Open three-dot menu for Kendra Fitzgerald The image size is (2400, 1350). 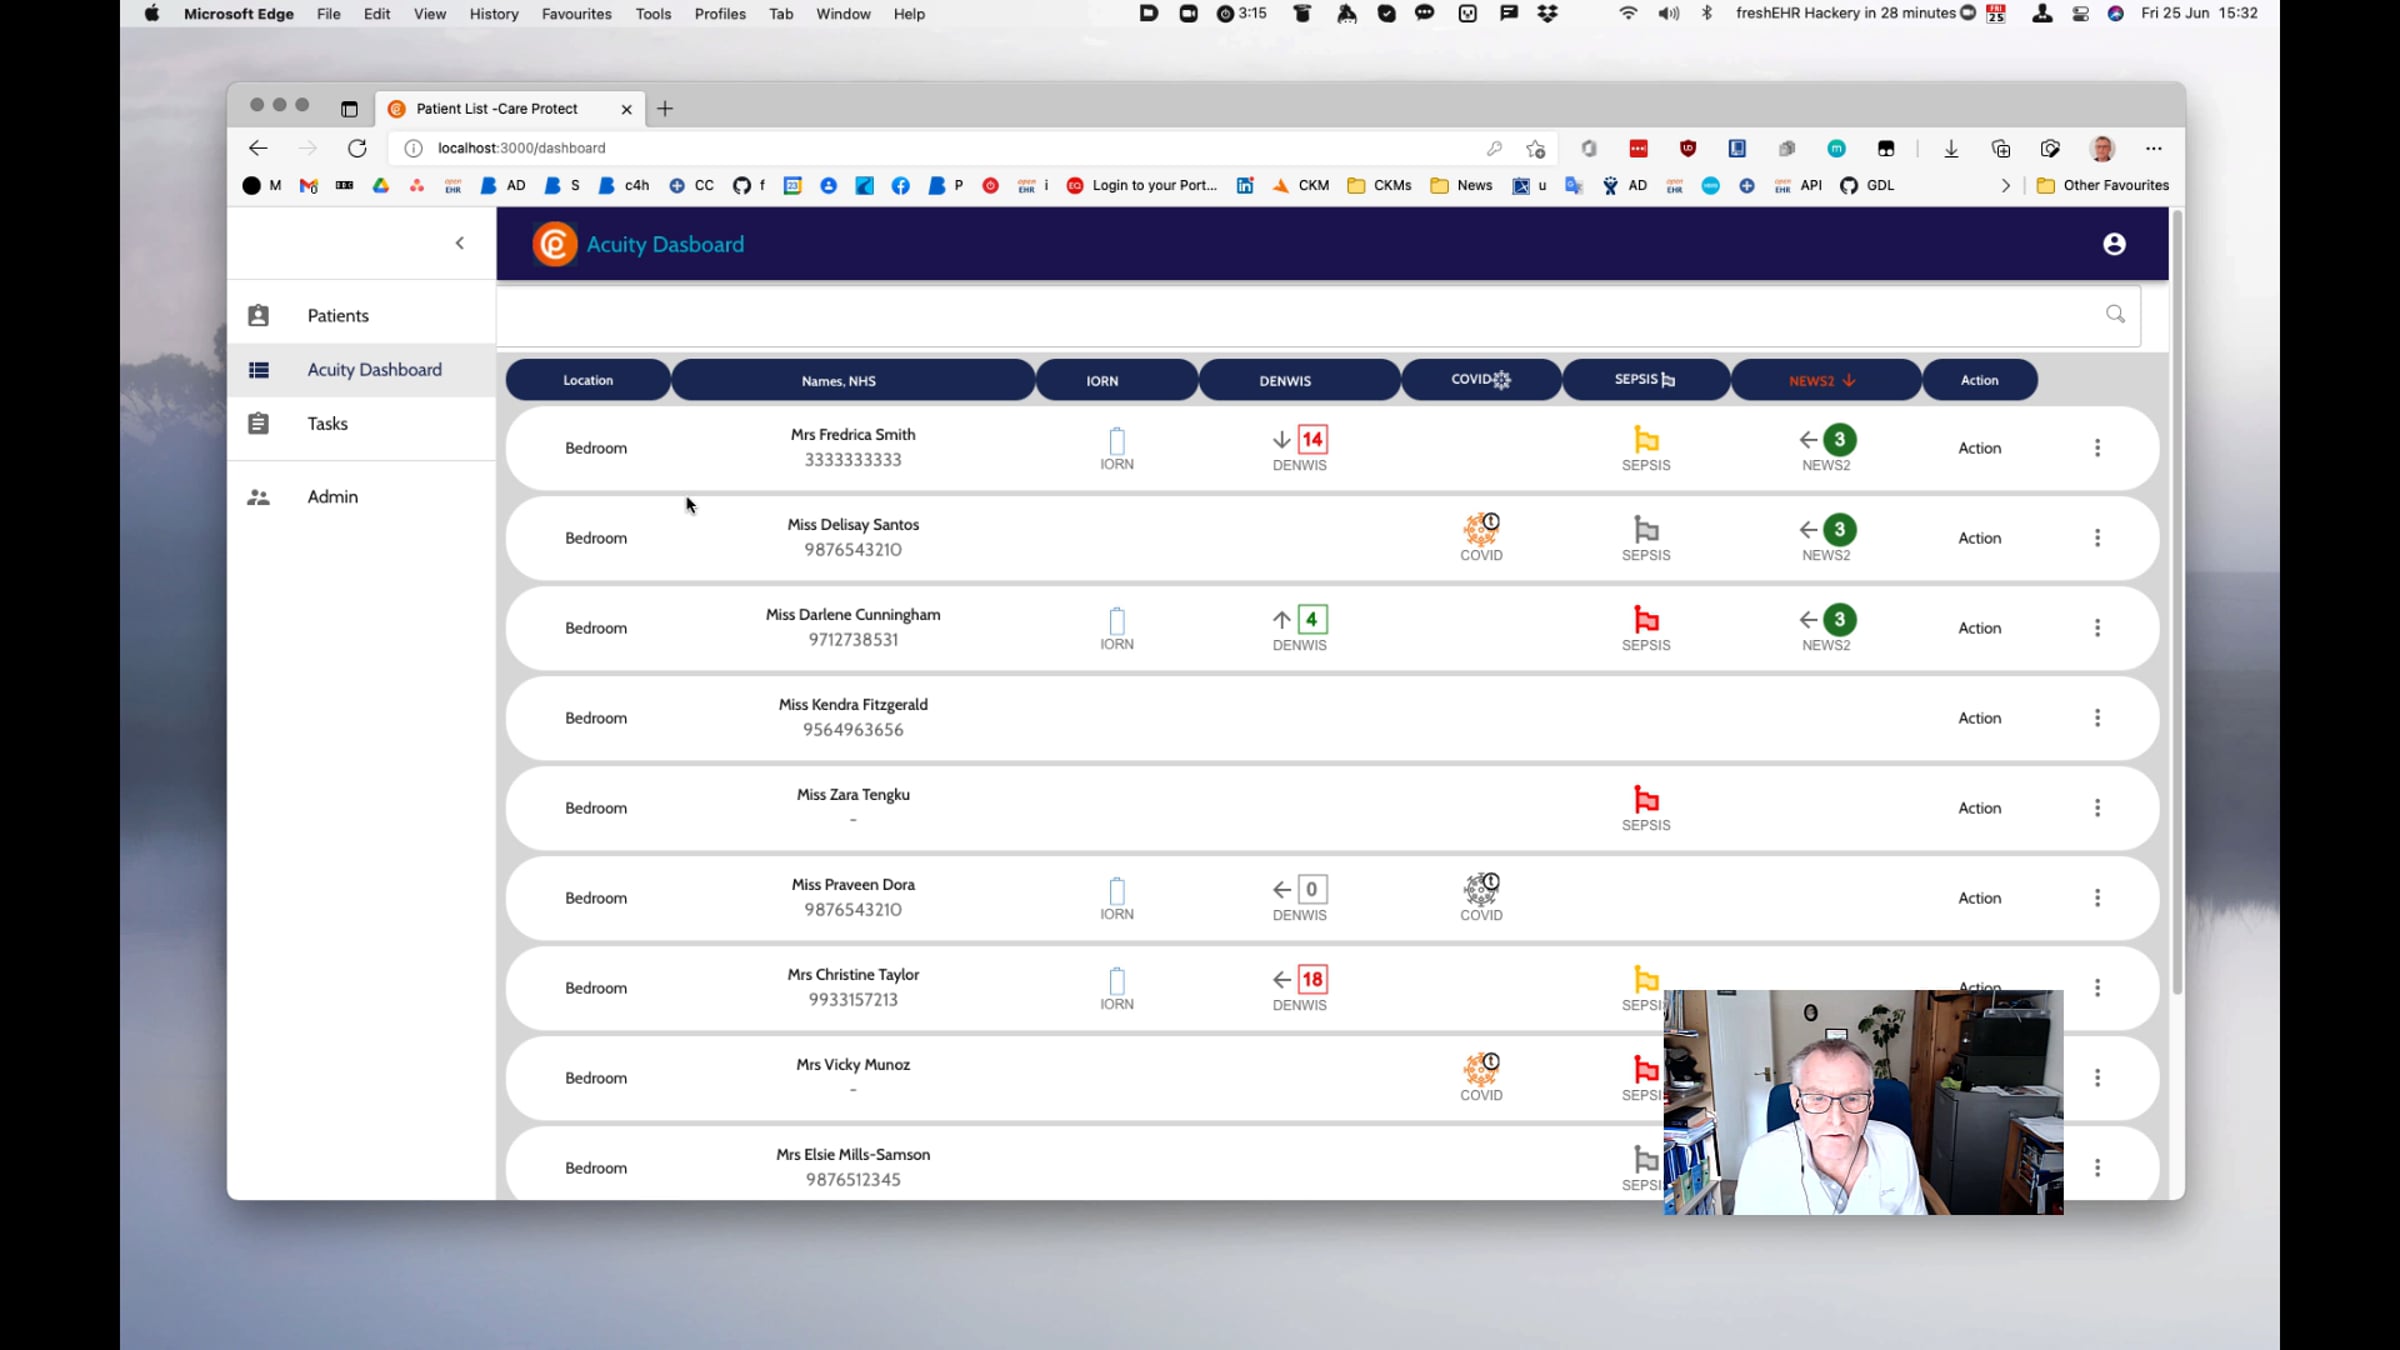pos(2097,718)
